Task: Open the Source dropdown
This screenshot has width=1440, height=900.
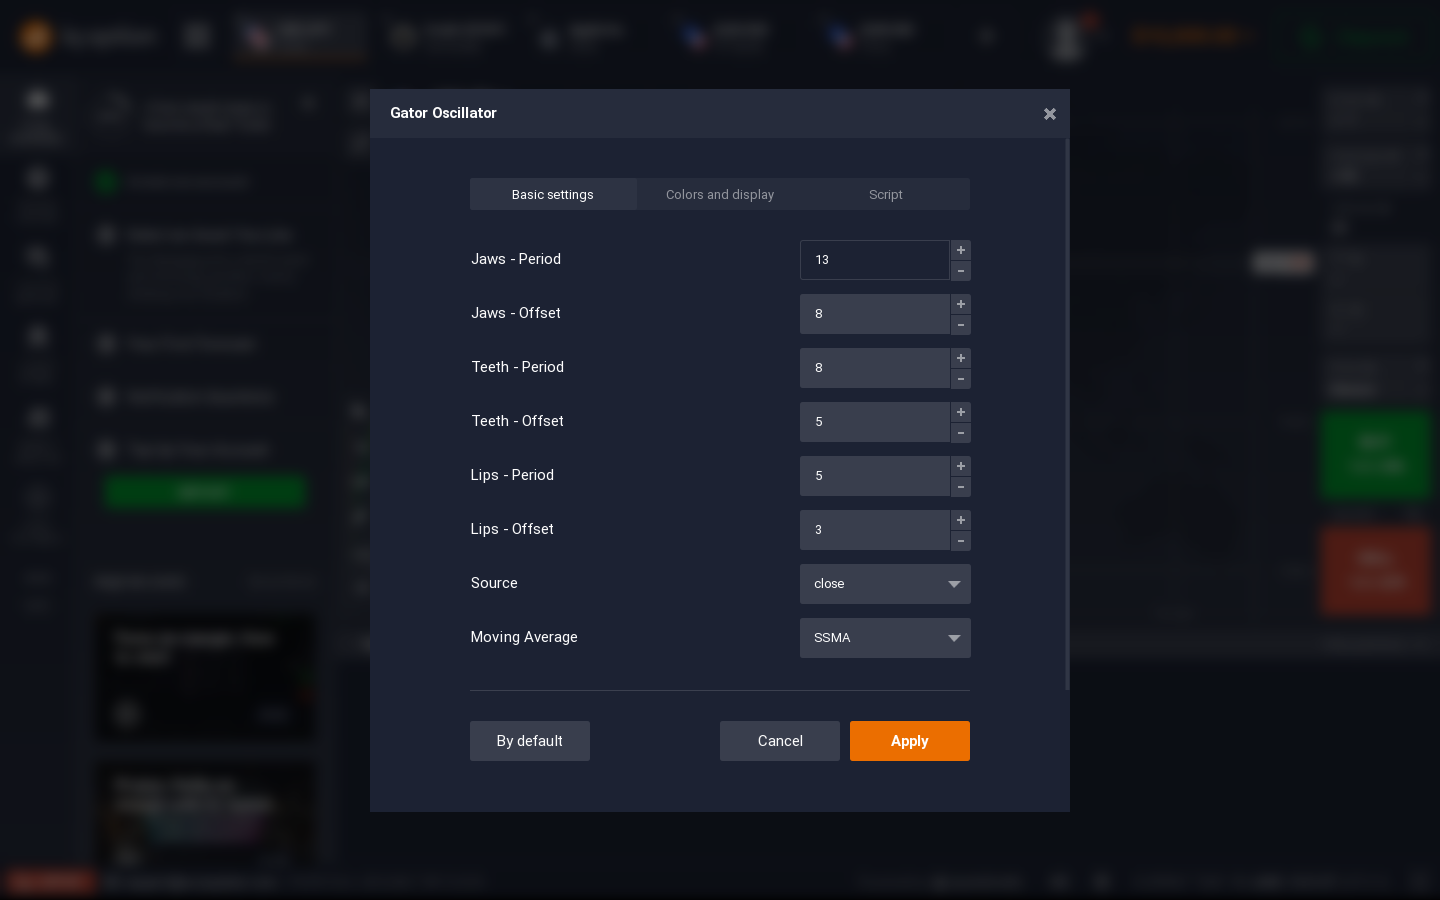Action: point(885,584)
